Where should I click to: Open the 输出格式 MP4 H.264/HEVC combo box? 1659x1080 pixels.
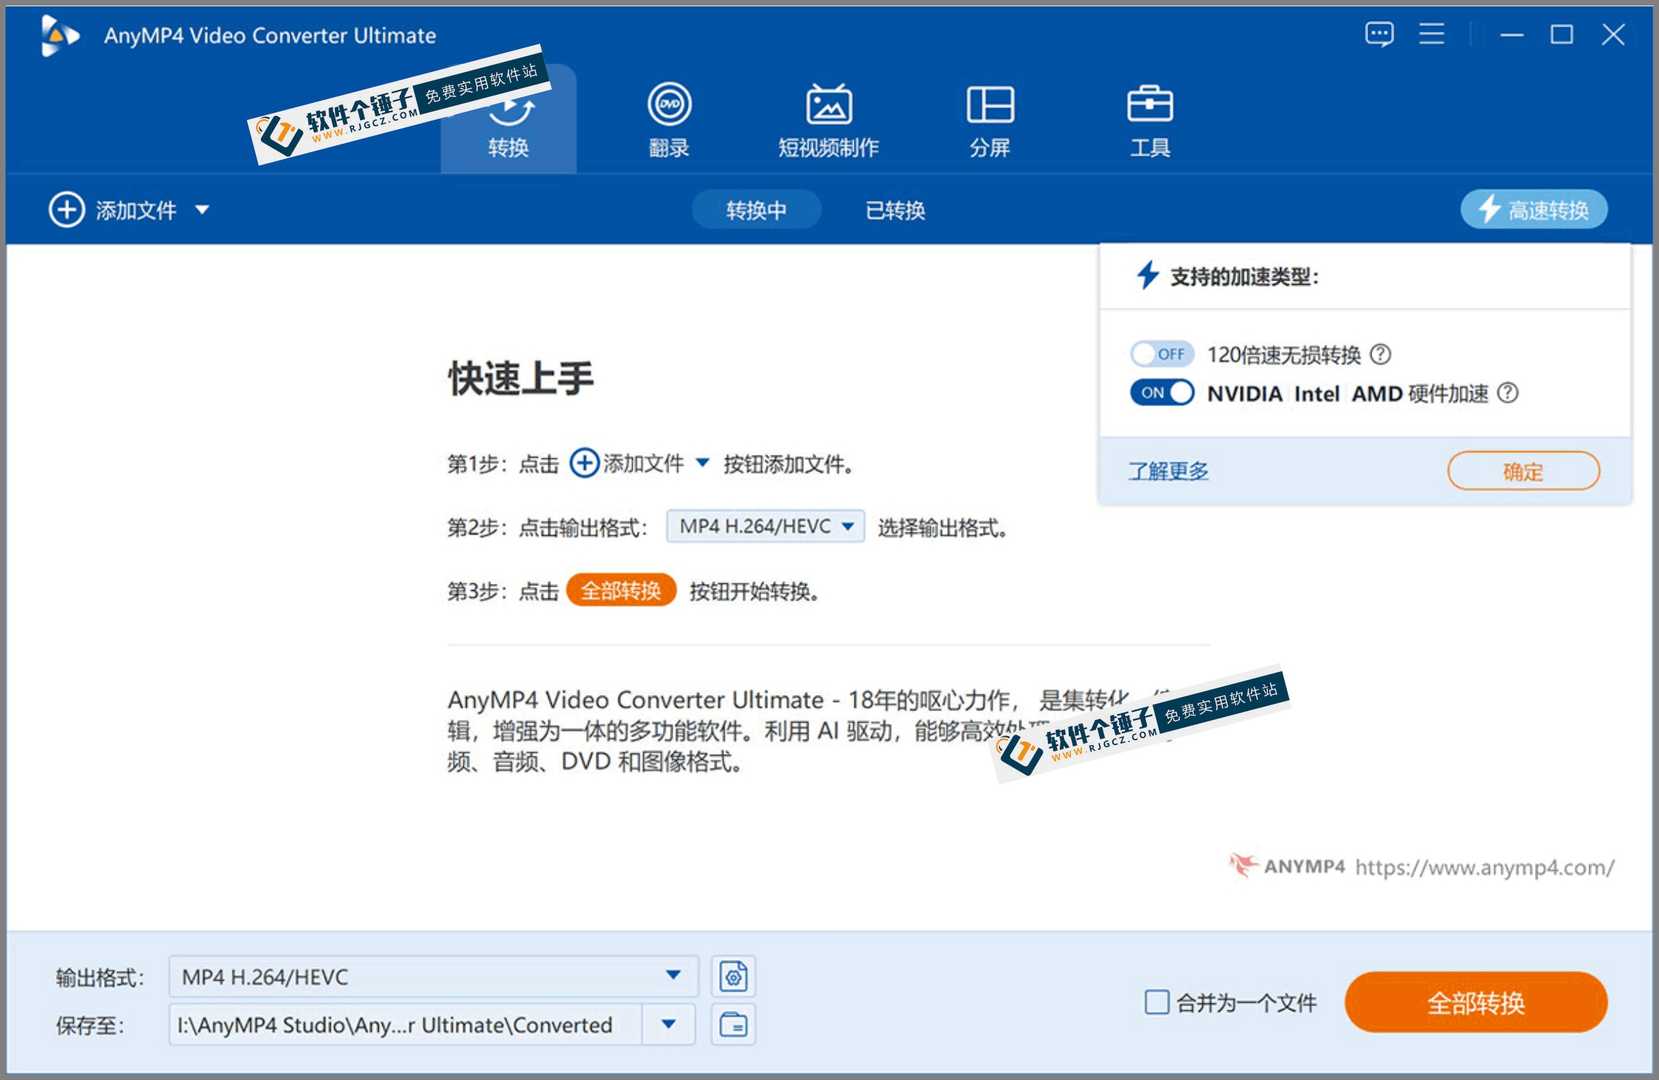click(432, 976)
